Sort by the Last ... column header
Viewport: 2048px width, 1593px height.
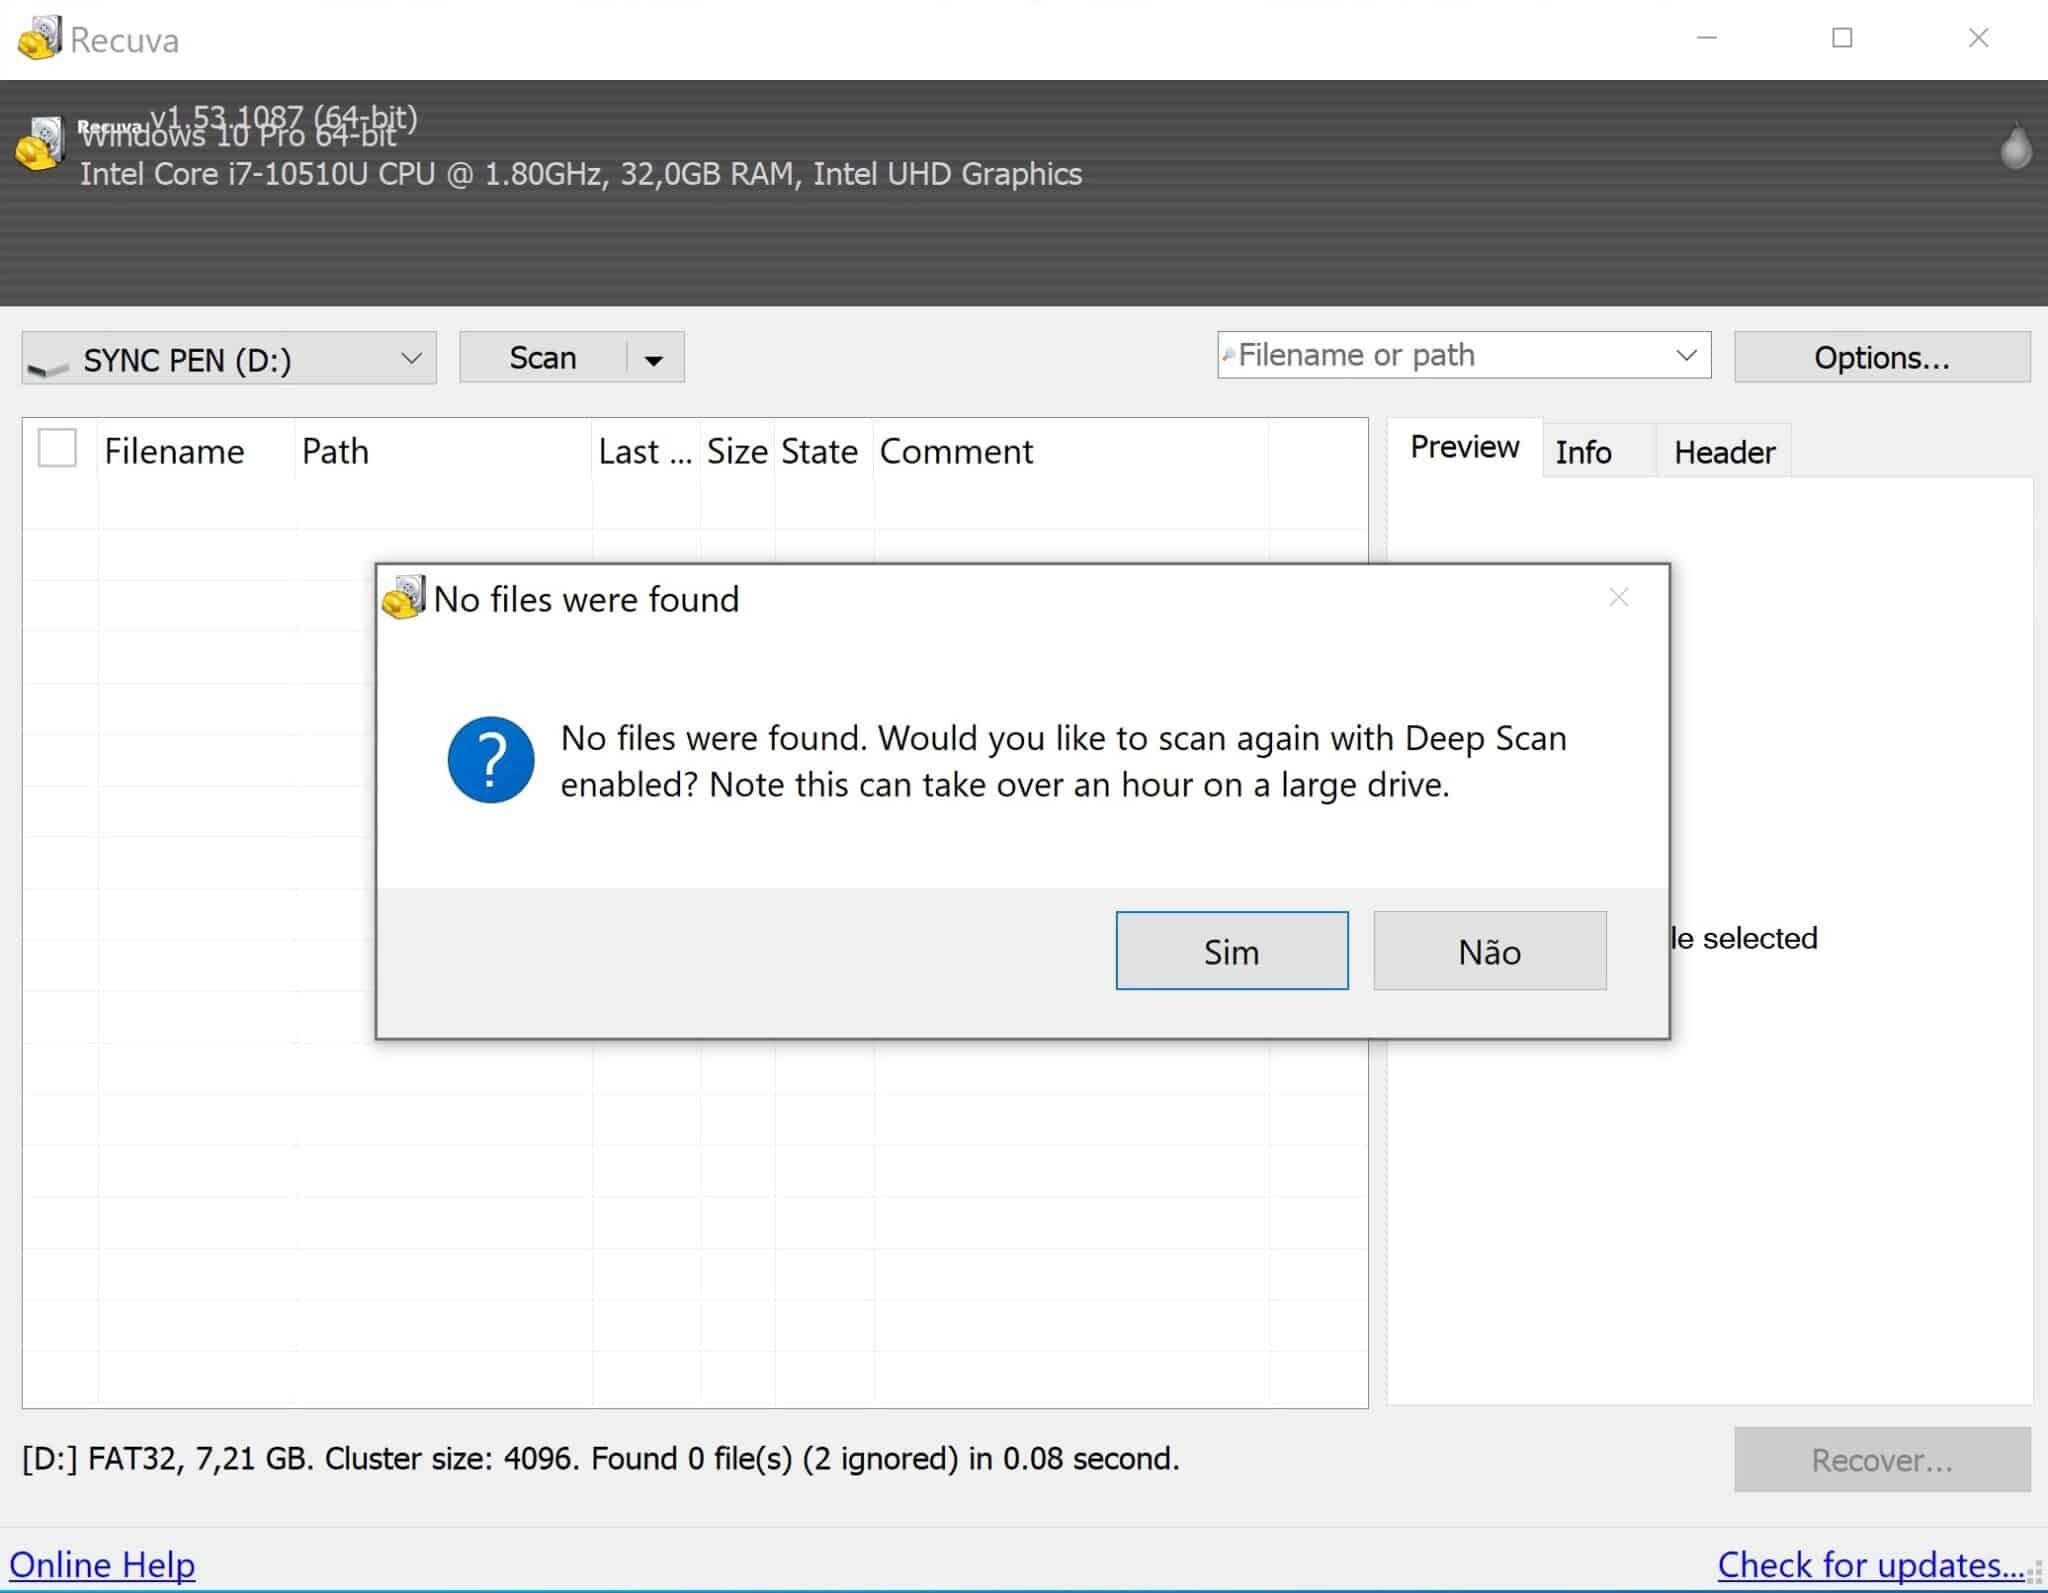[x=646, y=451]
